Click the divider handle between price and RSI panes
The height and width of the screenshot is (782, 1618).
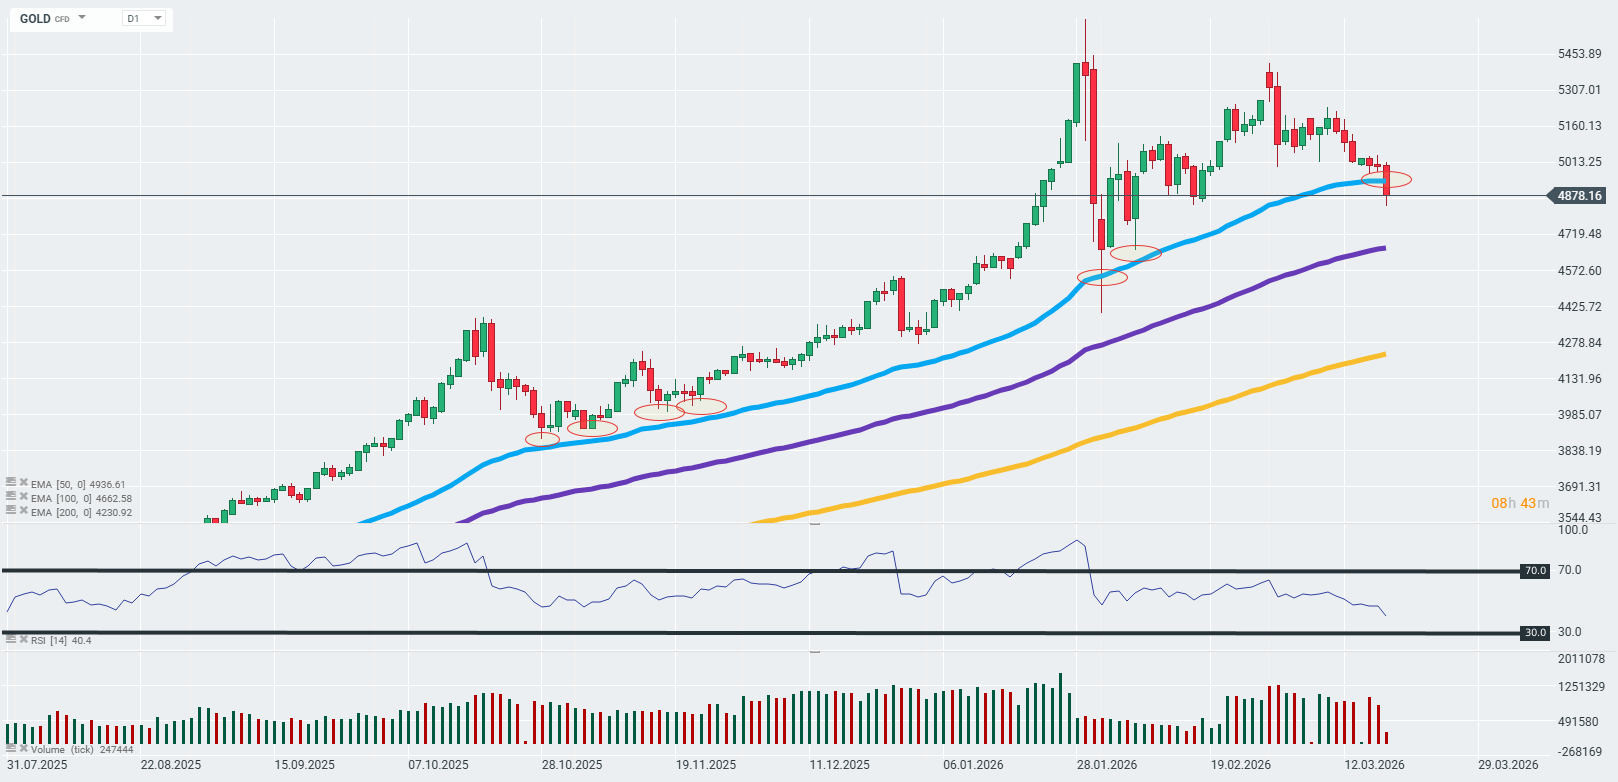[815, 524]
